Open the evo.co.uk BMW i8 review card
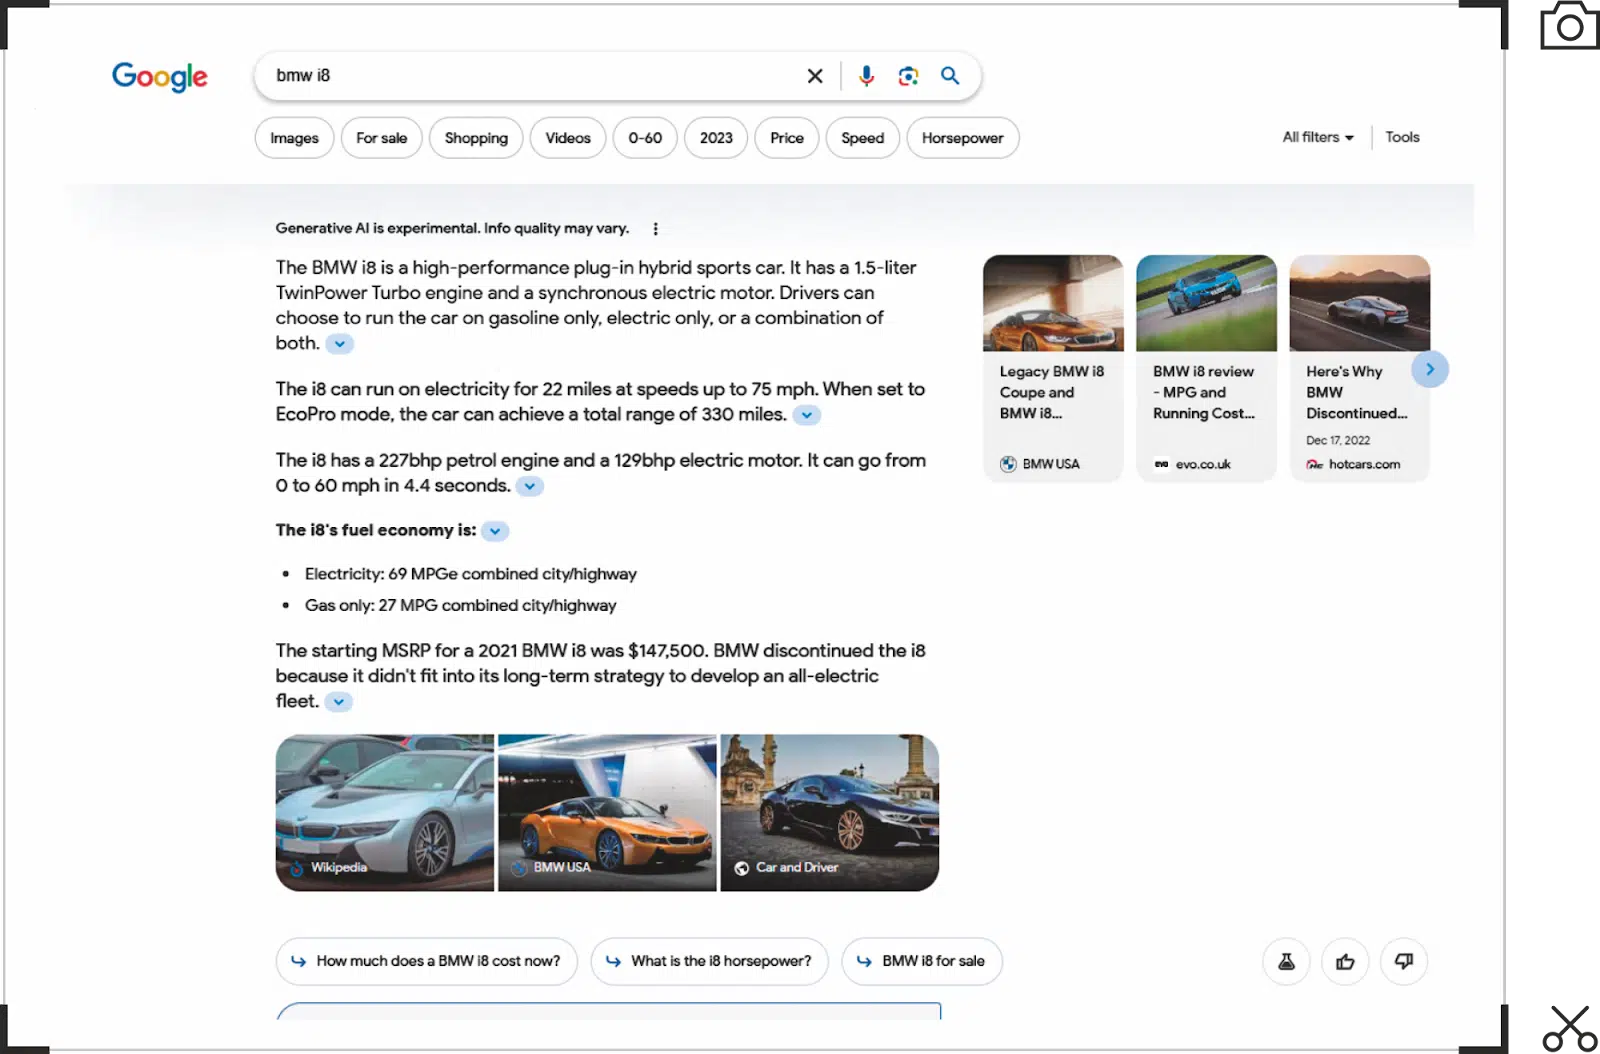 pos(1206,368)
